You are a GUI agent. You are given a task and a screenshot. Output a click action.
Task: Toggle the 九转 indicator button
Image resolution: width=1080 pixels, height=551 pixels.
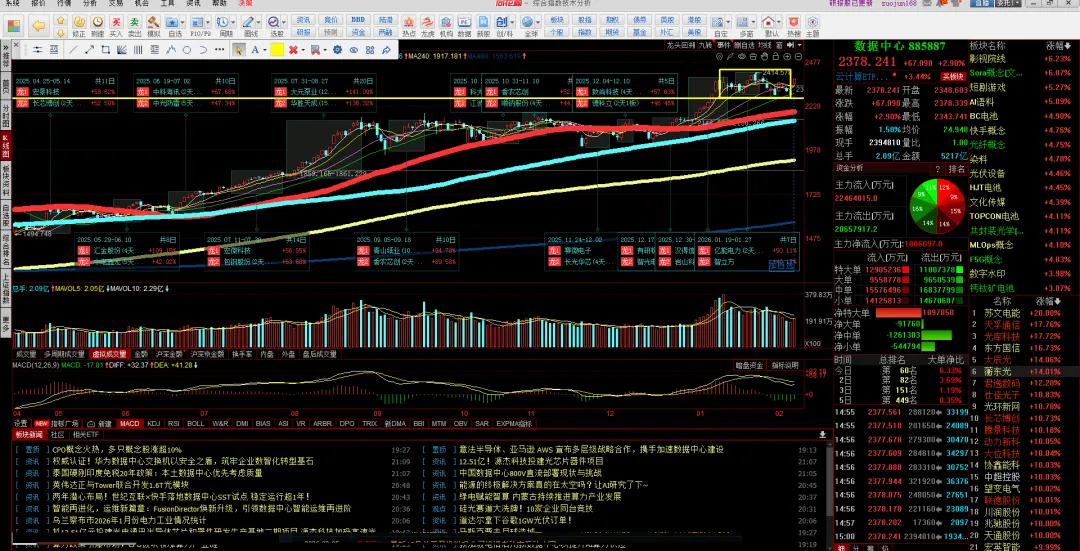705,45
